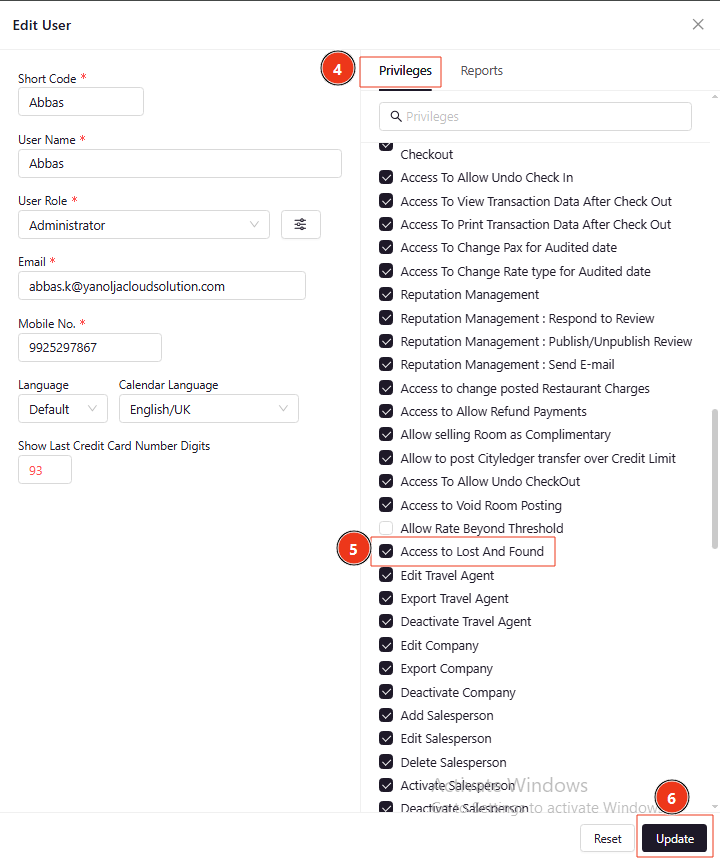Screen dimensions: 720x862
Task: Toggle Reputation Management : Send E-mail
Action: [x=386, y=364]
